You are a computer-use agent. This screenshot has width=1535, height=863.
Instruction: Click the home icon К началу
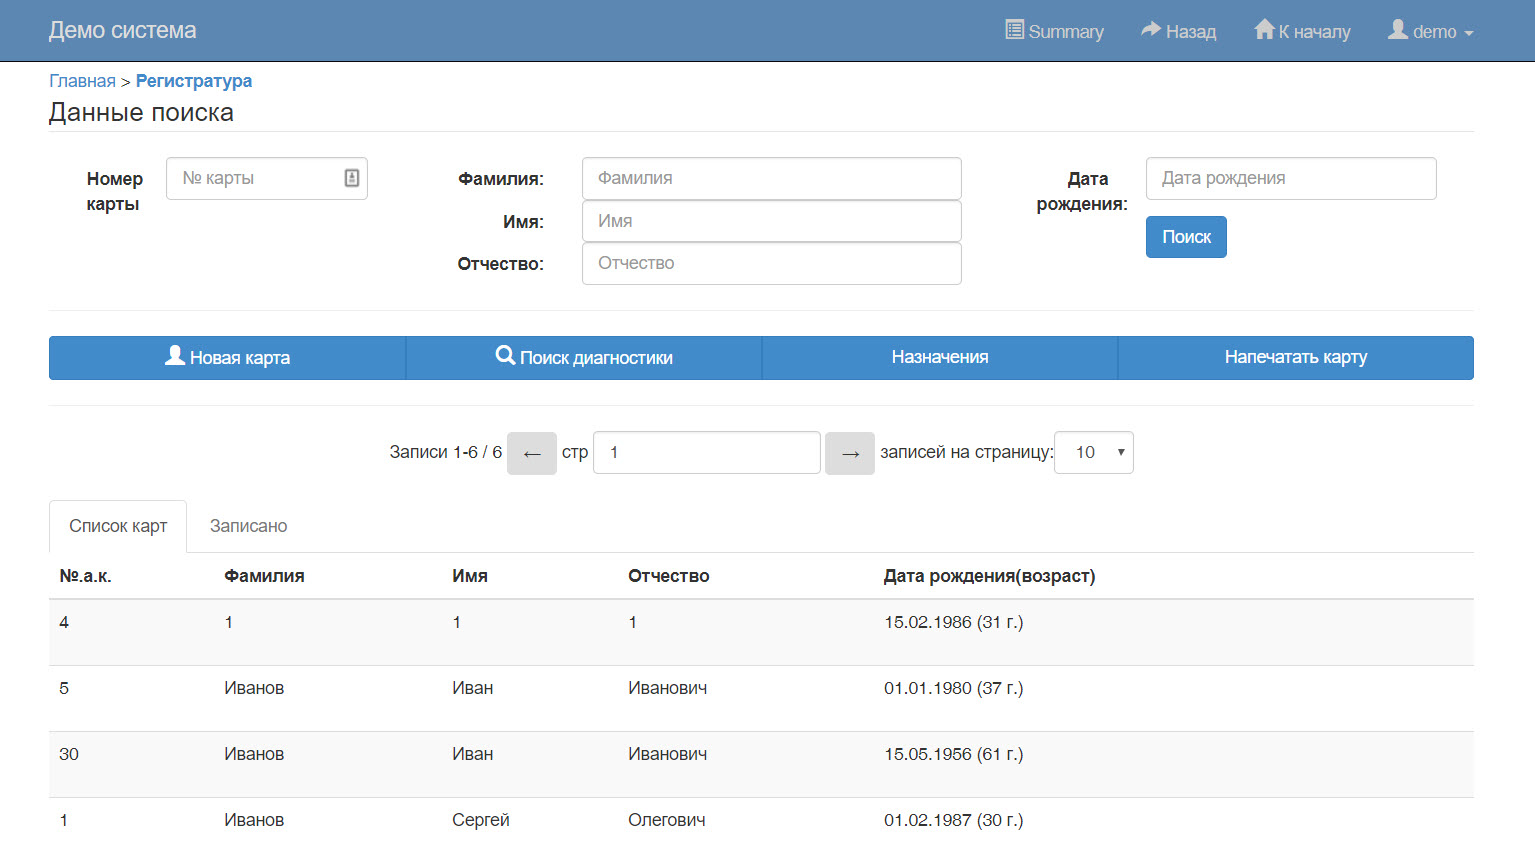[1264, 30]
